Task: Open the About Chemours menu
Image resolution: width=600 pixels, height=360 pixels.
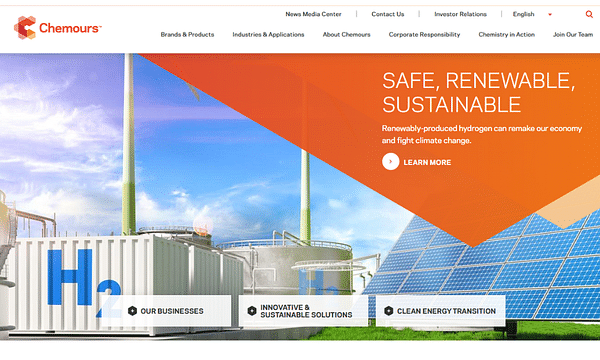Action: [x=346, y=34]
